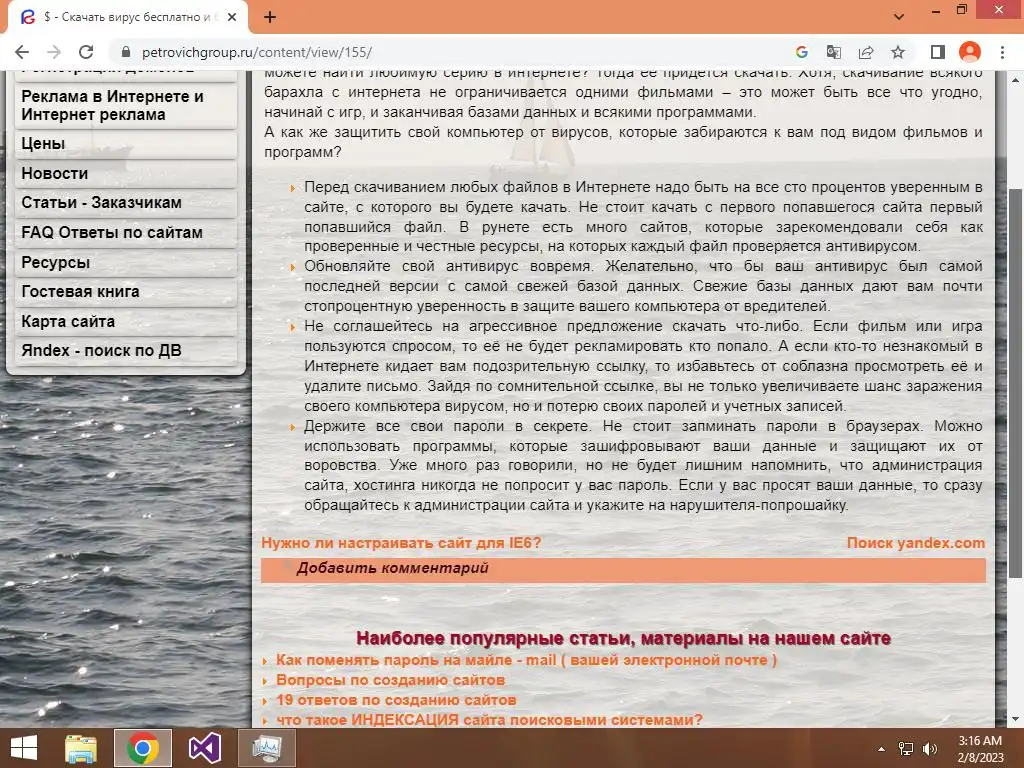The width and height of the screenshot is (1024, 768).
Task: Open что такое ИНДЕКСАЦИЯ сайта link
Action: pyautogui.click(x=489, y=720)
